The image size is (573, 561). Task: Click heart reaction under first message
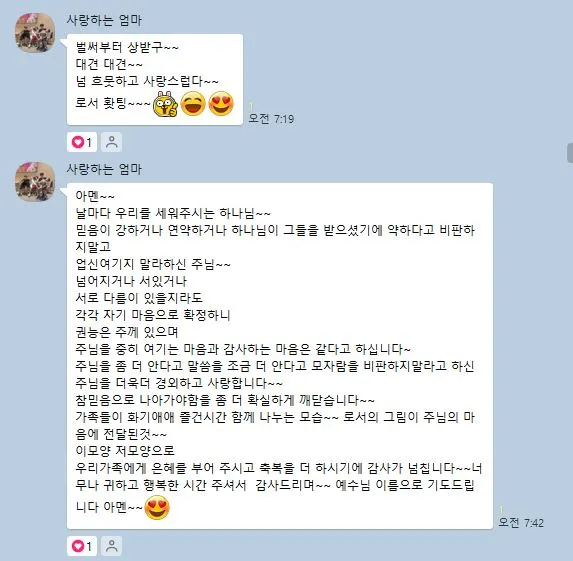82,142
